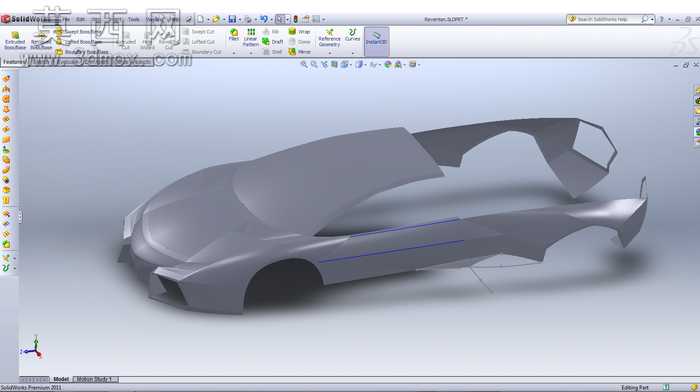Expand the Linear Pattern dropdown arrow
The width and height of the screenshot is (700, 392).
point(251,53)
